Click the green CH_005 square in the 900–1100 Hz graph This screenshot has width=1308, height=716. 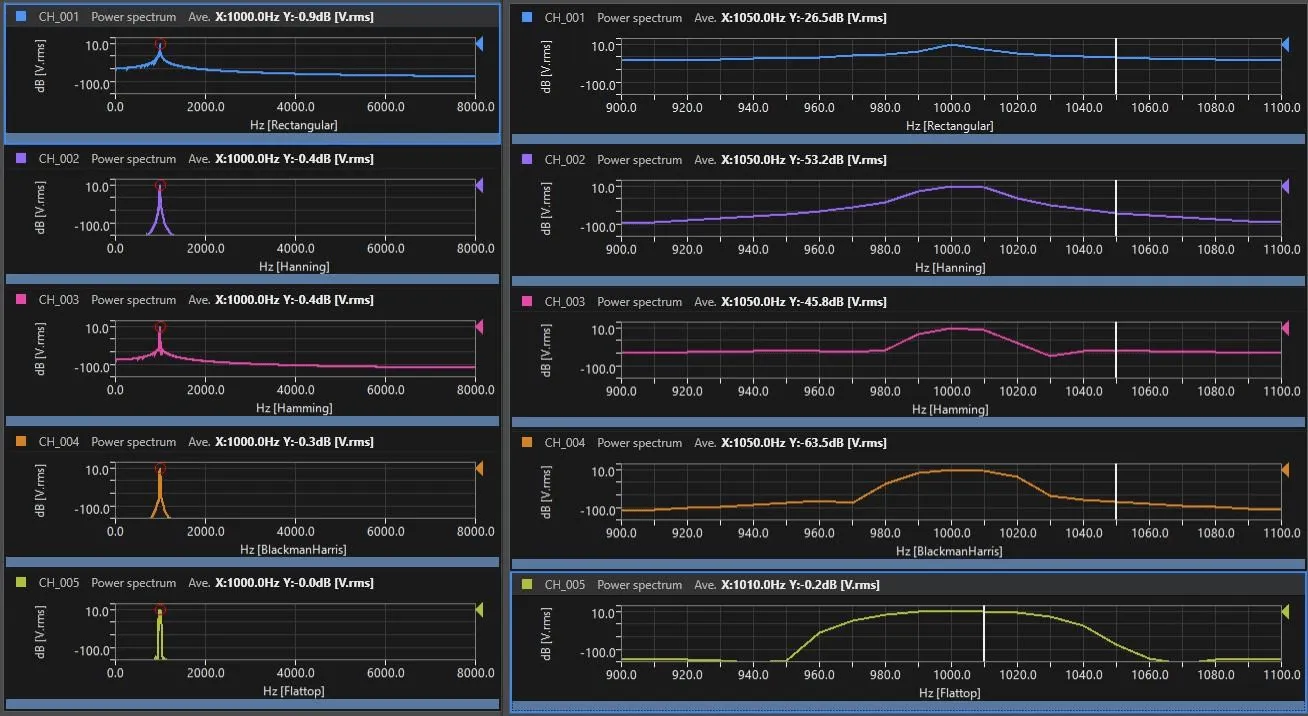click(x=526, y=584)
